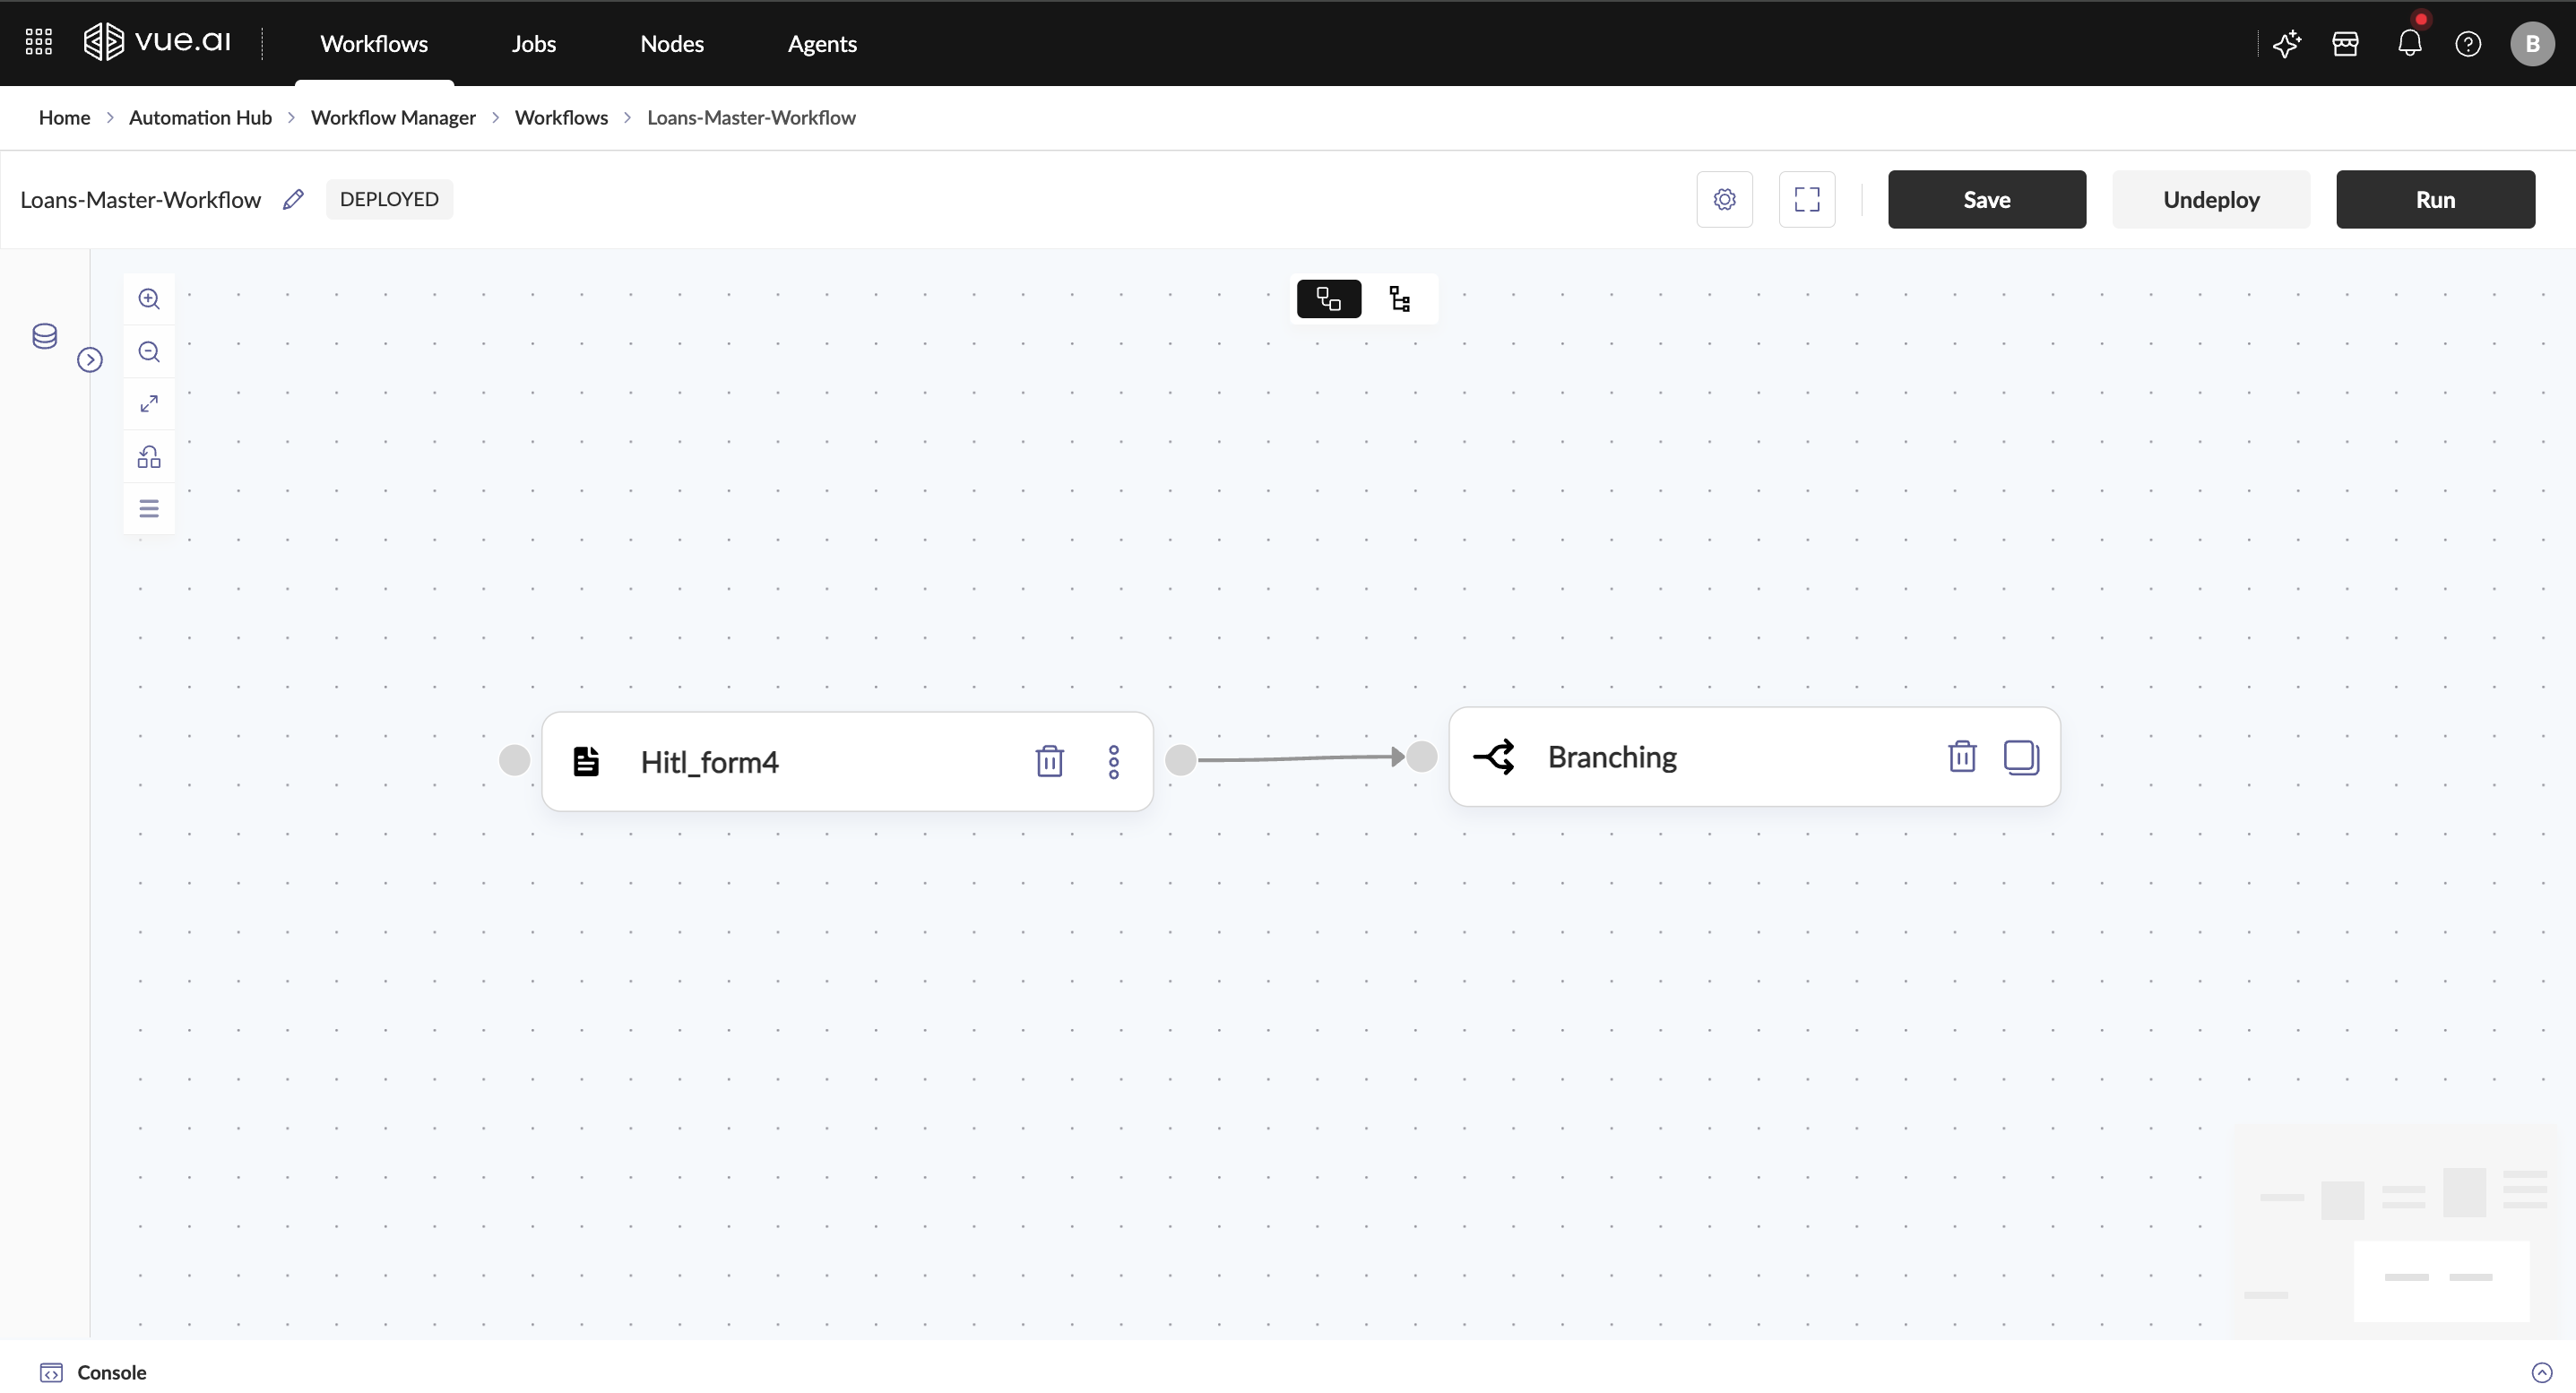Image resolution: width=2576 pixels, height=1393 pixels.
Task: Open the canvas hamburger menu icon
Action: click(x=149, y=509)
